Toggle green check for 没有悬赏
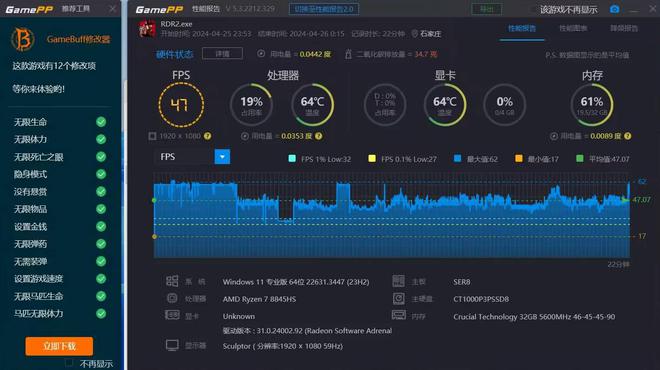 pyautogui.click(x=101, y=192)
